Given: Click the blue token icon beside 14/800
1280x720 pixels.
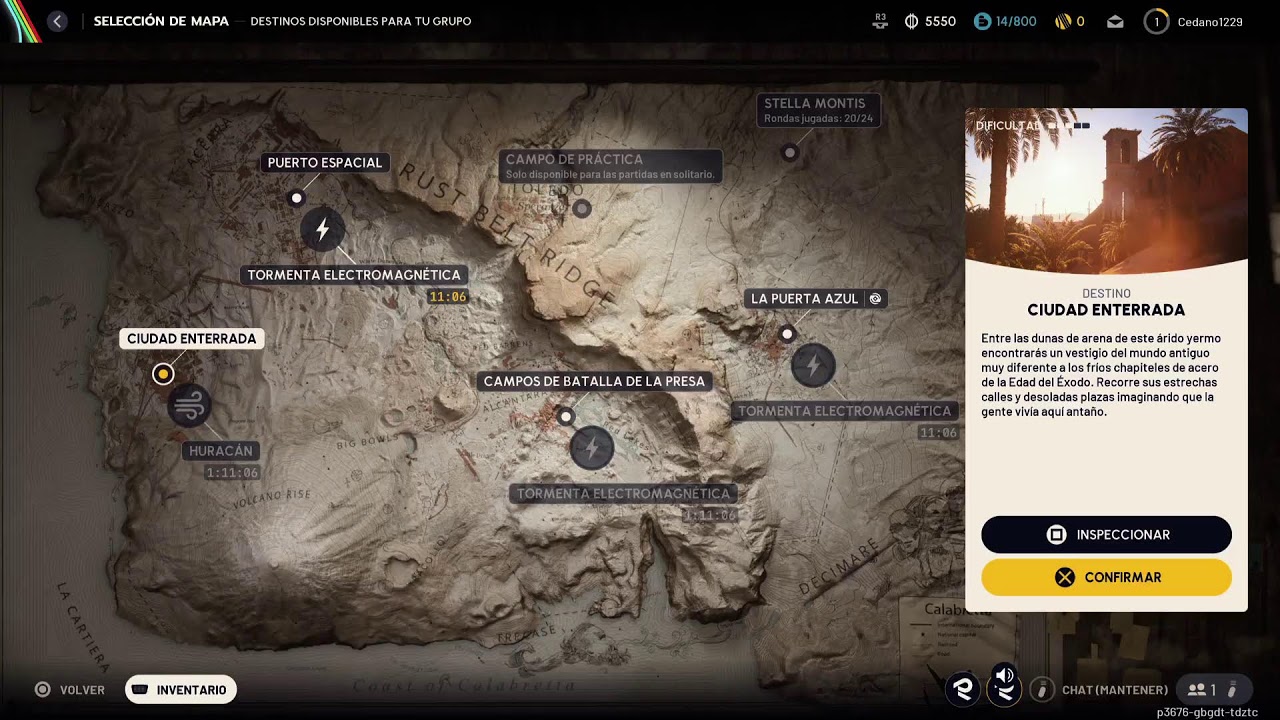Looking at the screenshot, I should pyautogui.click(x=982, y=21).
